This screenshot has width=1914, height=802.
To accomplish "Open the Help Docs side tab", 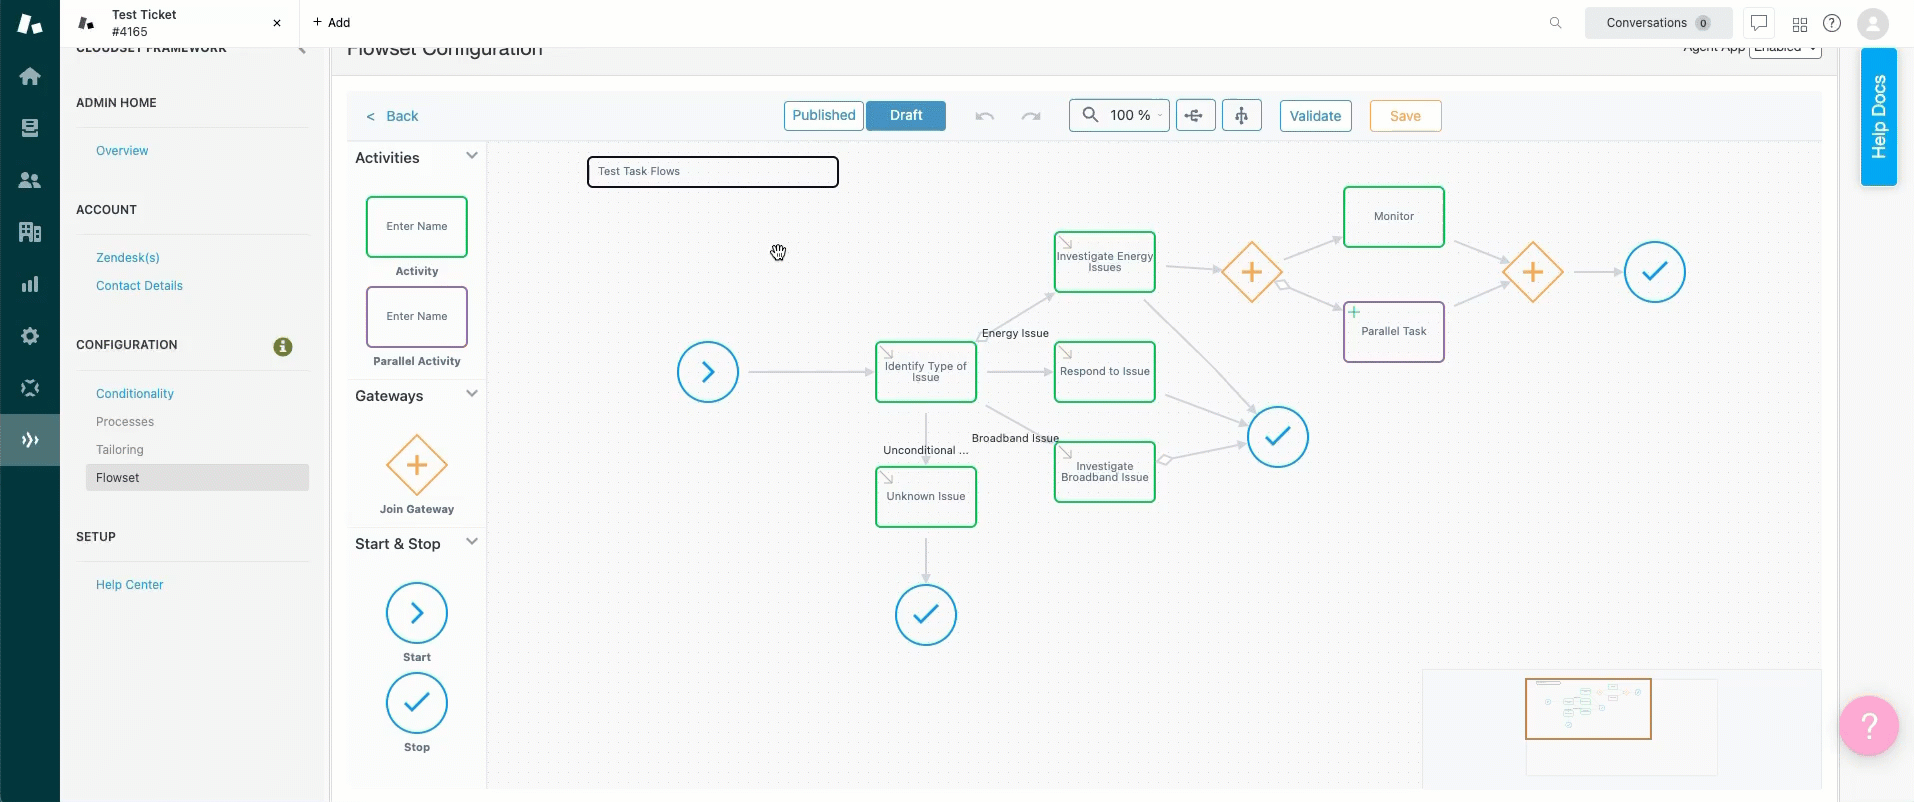I will [x=1878, y=117].
